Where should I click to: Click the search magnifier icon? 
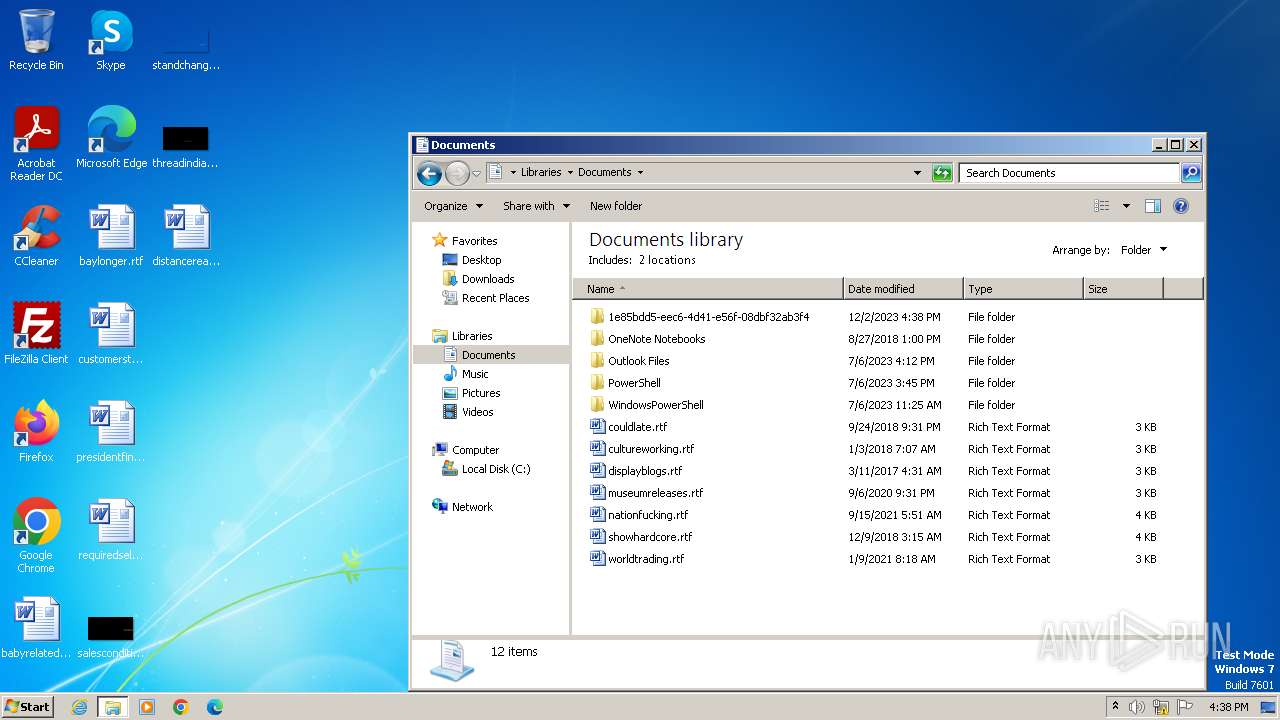pos(1190,173)
